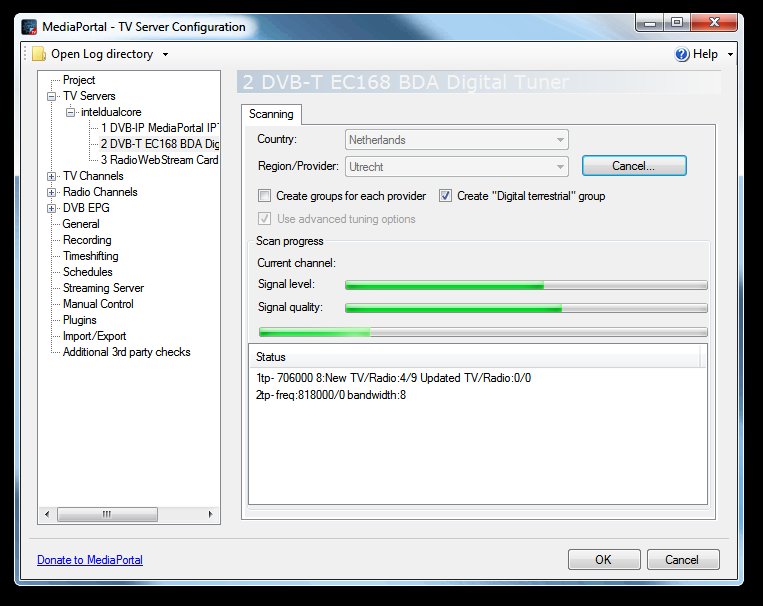Open the Country dropdown showing Netherlands
The height and width of the screenshot is (606, 763).
[456, 140]
